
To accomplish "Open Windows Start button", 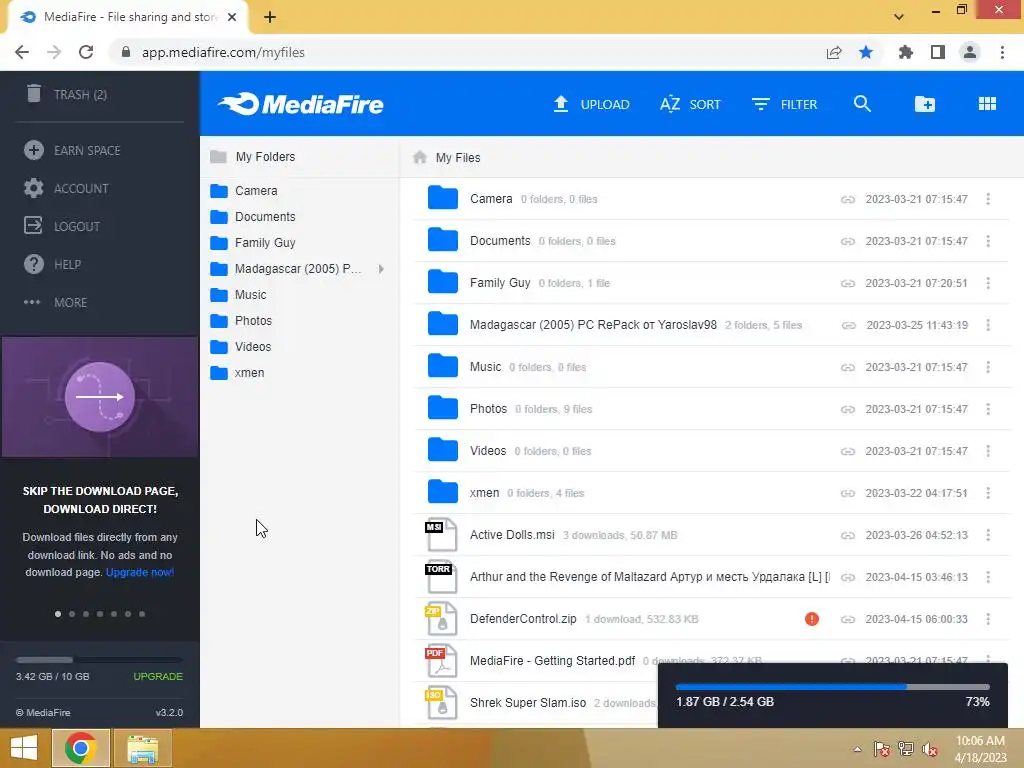I will (24, 748).
